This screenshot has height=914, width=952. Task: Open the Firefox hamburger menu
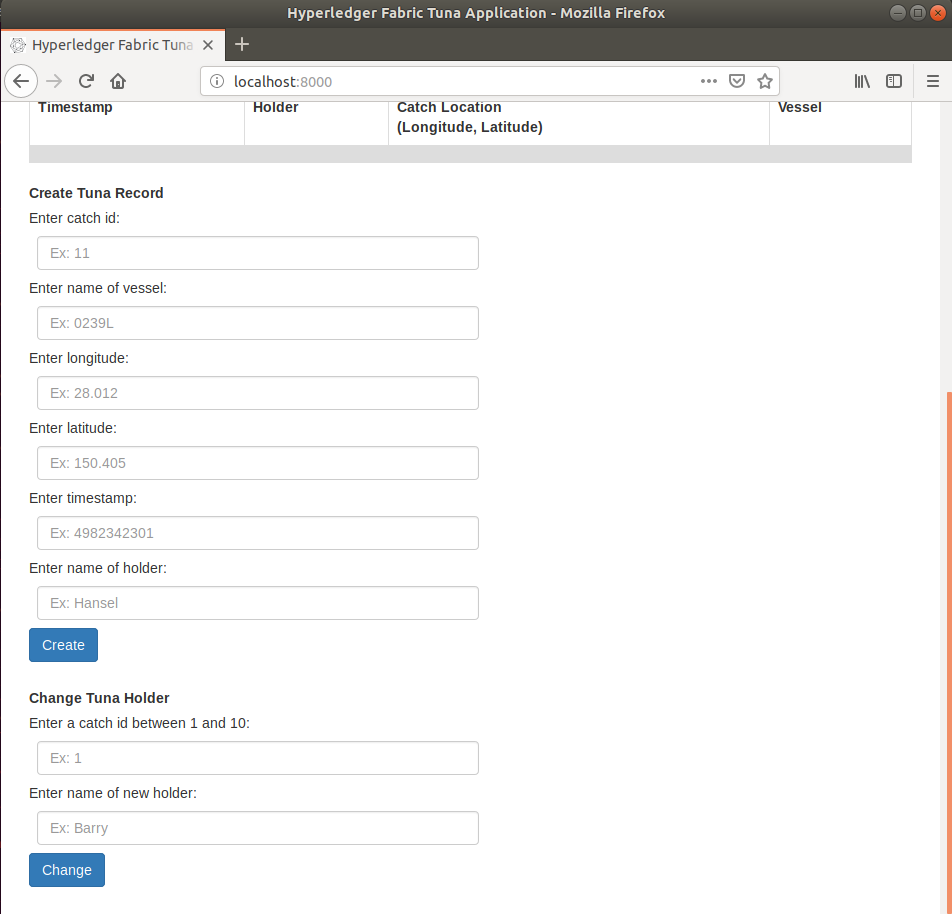coord(933,81)
